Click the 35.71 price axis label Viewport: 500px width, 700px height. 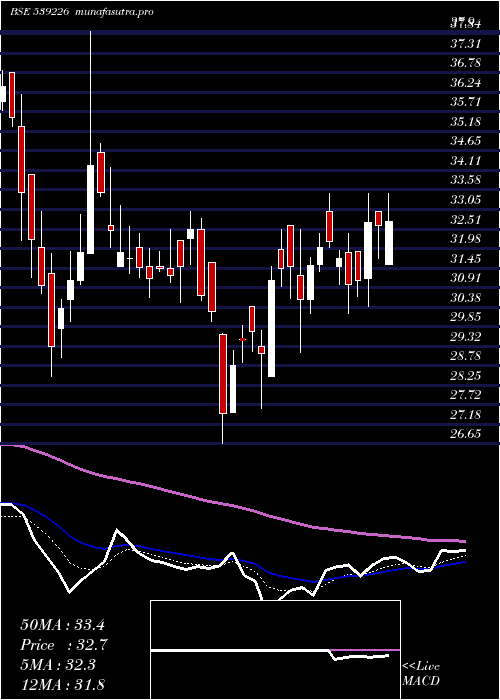tap(466, 102)
